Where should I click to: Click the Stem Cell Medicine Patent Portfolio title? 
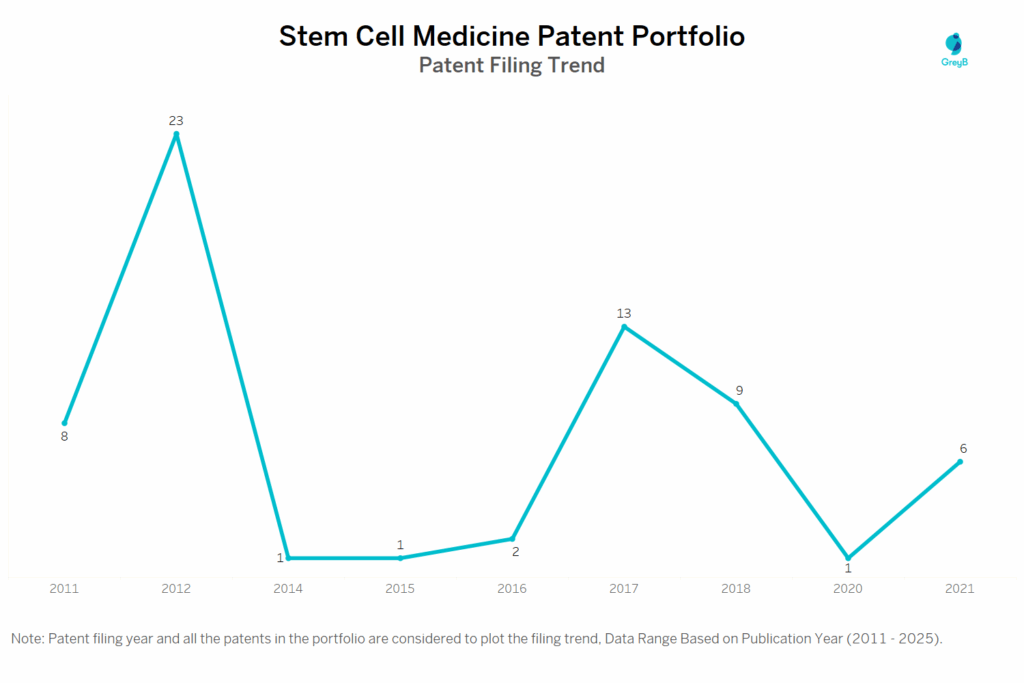(511, 37)
